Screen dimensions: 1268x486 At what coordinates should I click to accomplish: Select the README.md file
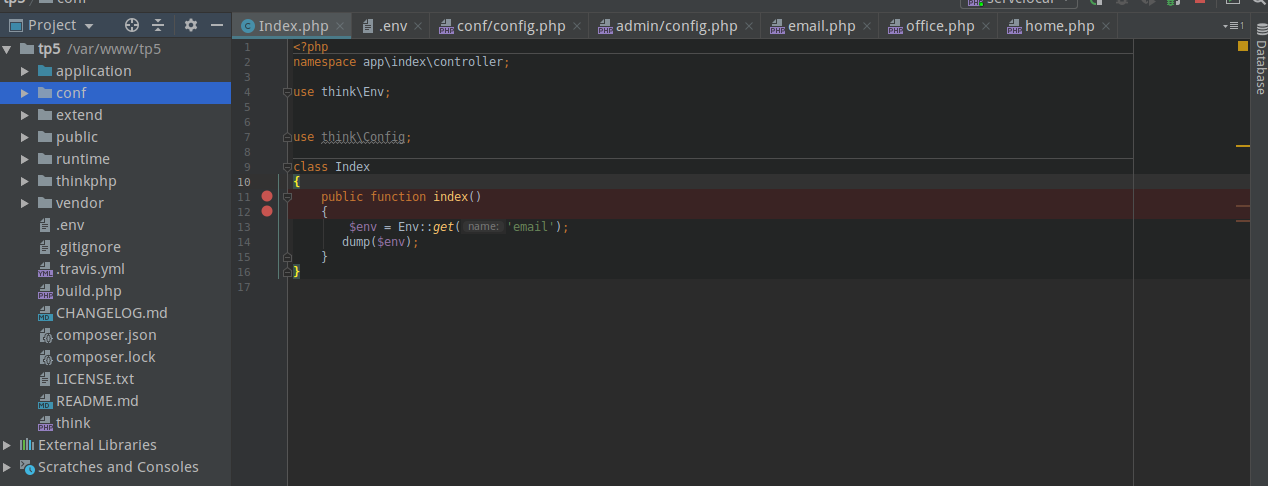tap(97, 401)
